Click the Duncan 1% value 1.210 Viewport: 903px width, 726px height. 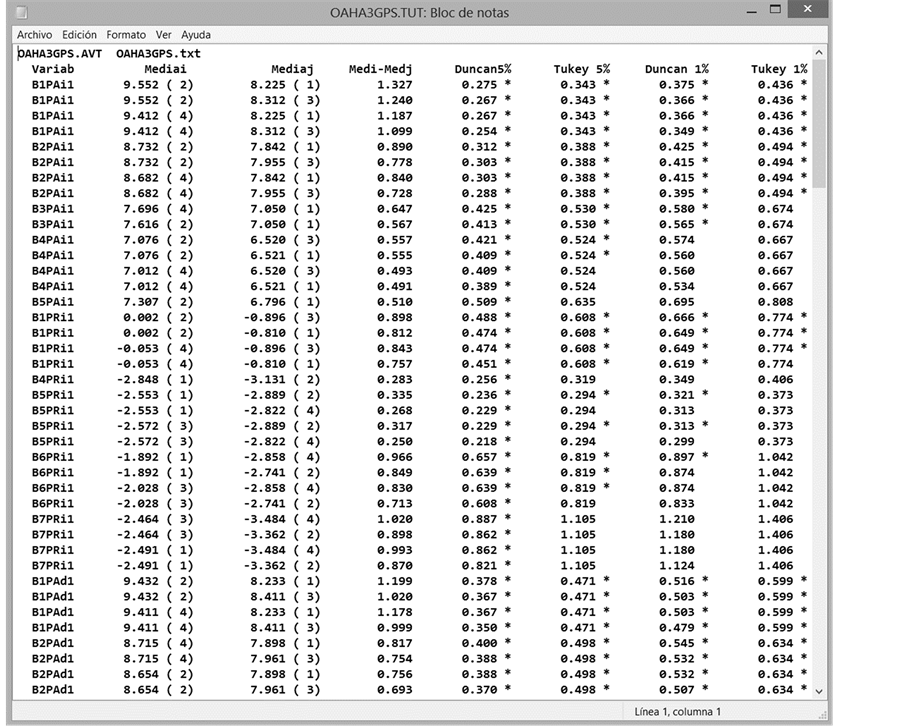point(677,520)
